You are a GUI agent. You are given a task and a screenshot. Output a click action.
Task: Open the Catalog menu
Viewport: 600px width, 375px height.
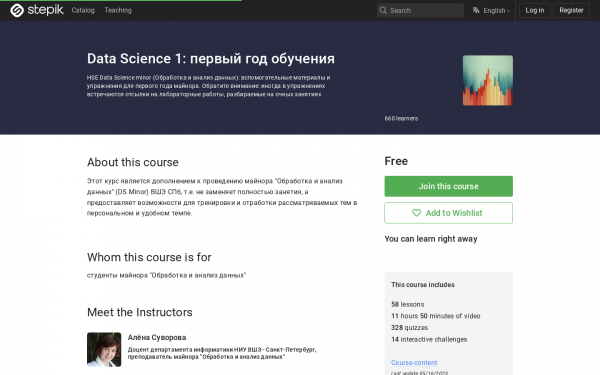tap(83, 10)
